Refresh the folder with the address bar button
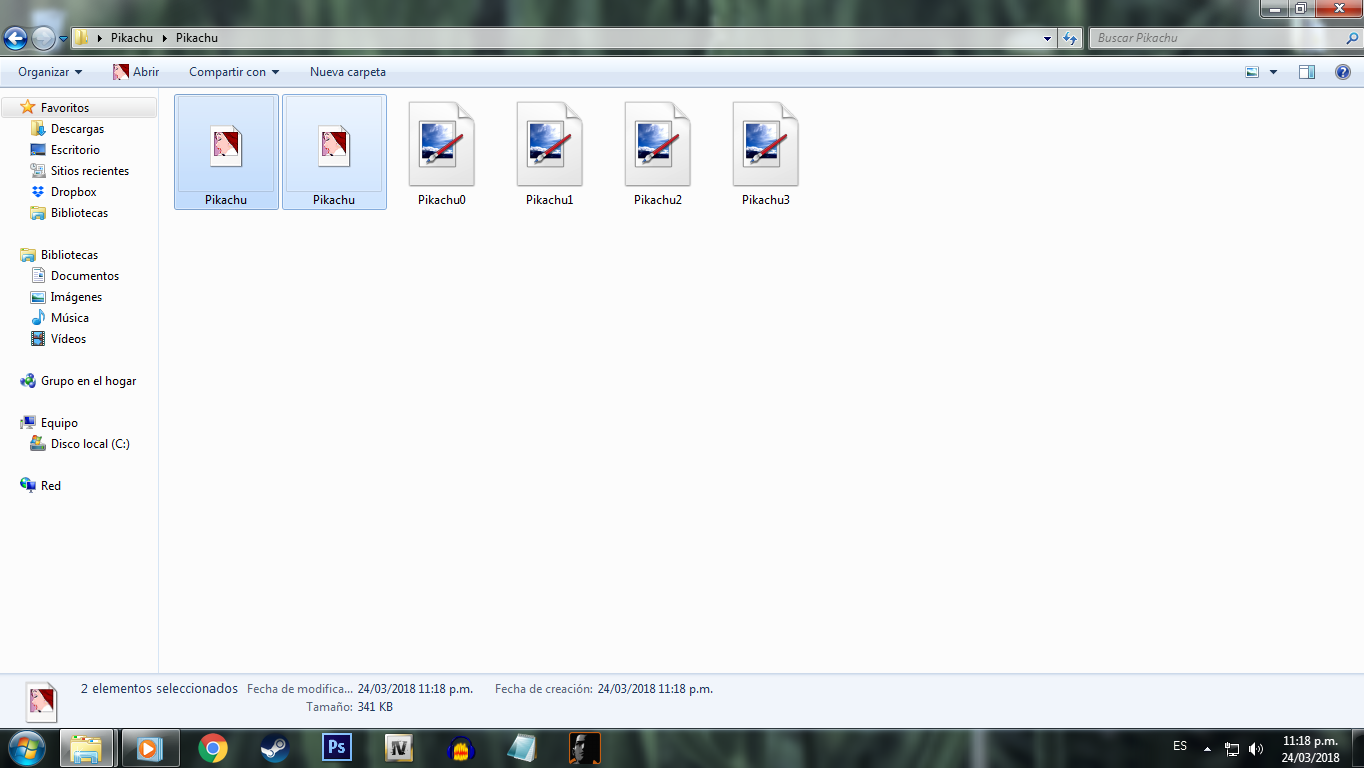This screenshot has width=1364, height=768. click(x=1070, y=39)
